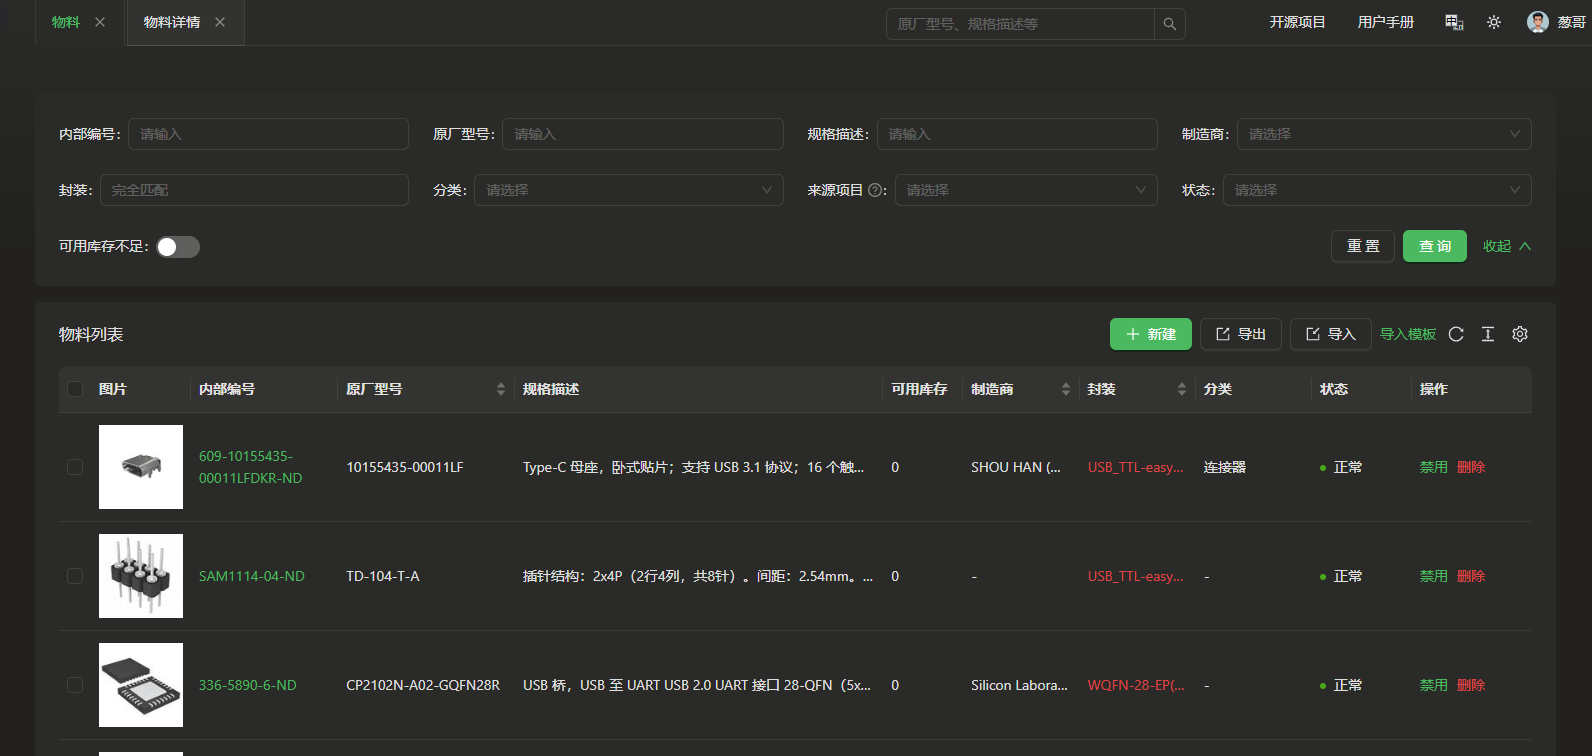This screenshot has height=756, width=1592.
Task: Focus the 原厂型号 filter input field
Action: (x=643, y=134)
